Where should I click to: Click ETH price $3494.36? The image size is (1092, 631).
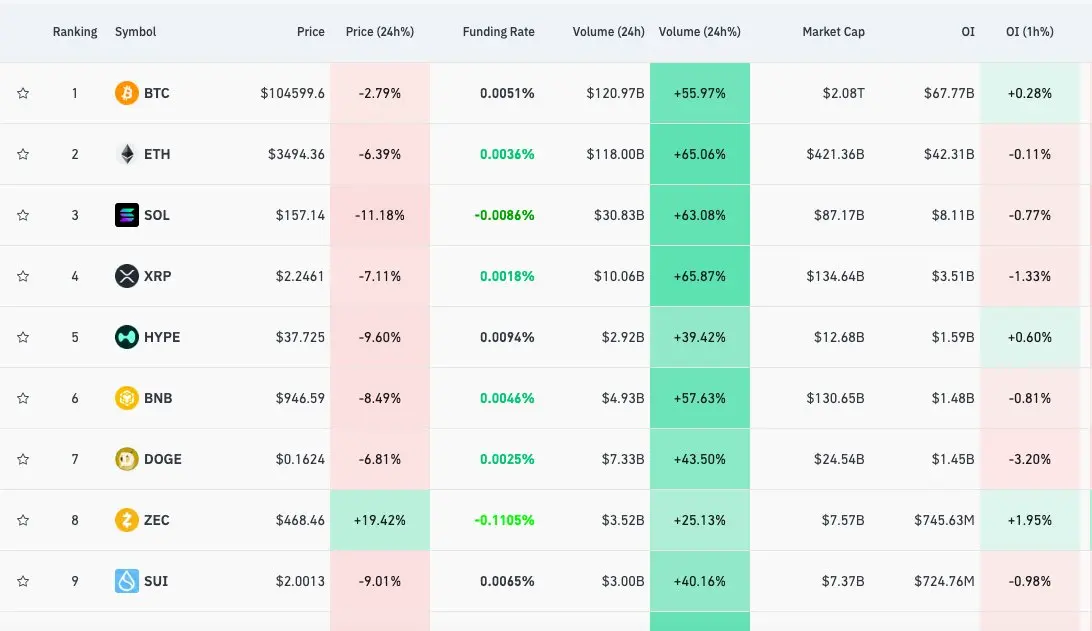(x=297, y=154)
